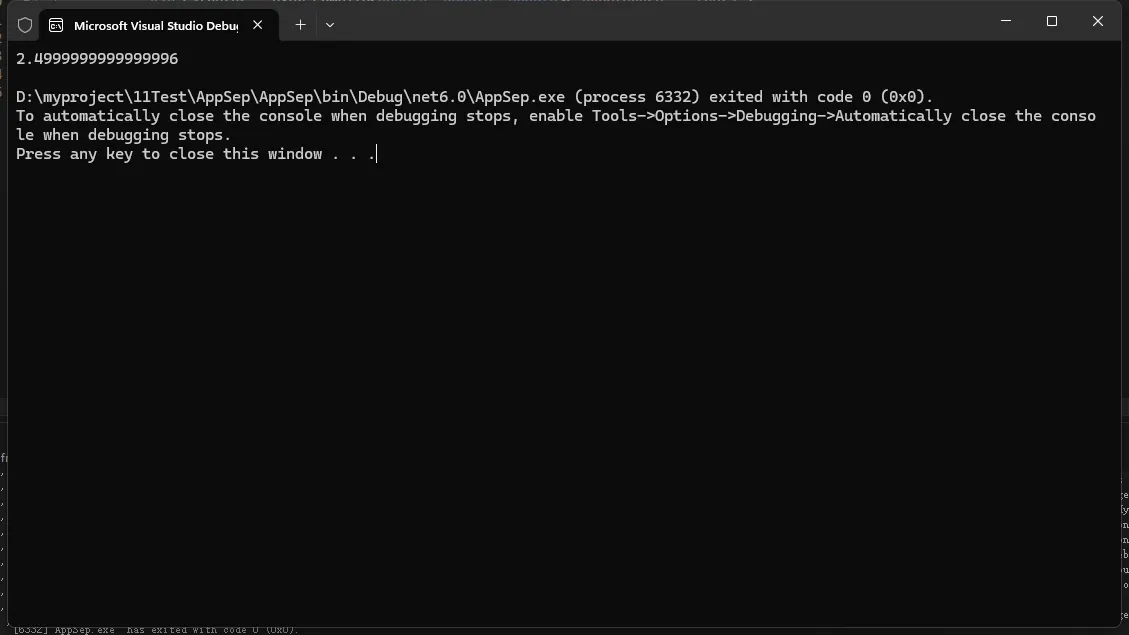The image size is (1129, 635).
Task: Click the 'Press any key to close' prompt
Action: [x=195, y=154]
